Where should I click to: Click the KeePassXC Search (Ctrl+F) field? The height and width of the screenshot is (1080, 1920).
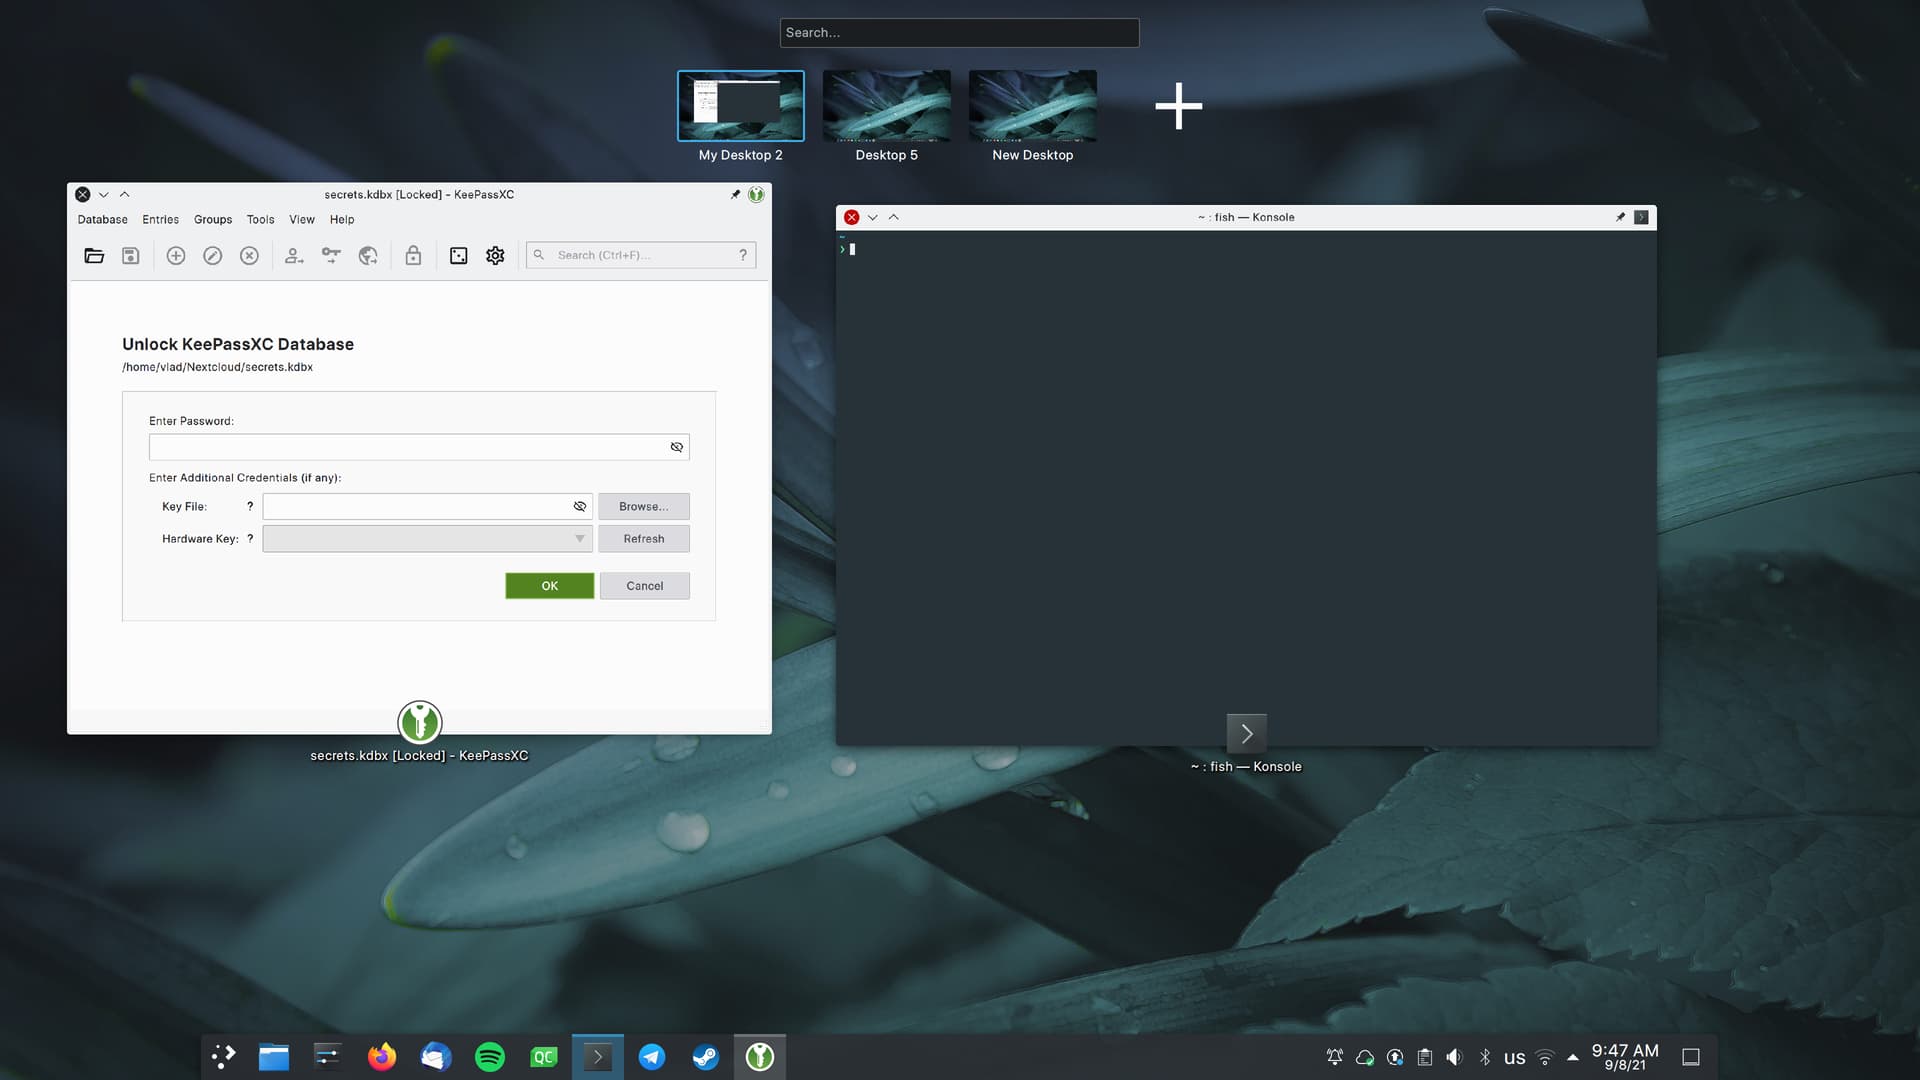click(x=641, y=255)
